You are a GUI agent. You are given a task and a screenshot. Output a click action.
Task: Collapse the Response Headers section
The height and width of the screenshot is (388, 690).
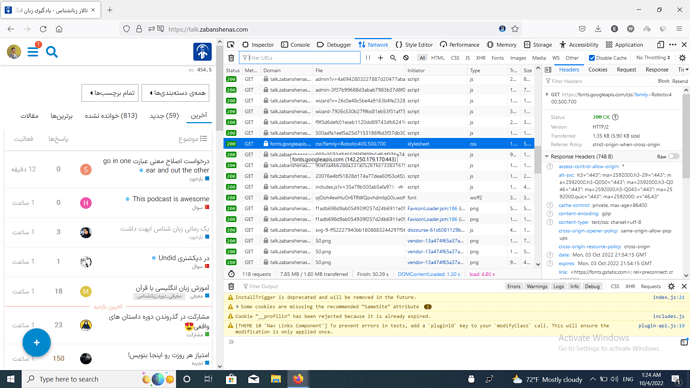click(547, 157)
